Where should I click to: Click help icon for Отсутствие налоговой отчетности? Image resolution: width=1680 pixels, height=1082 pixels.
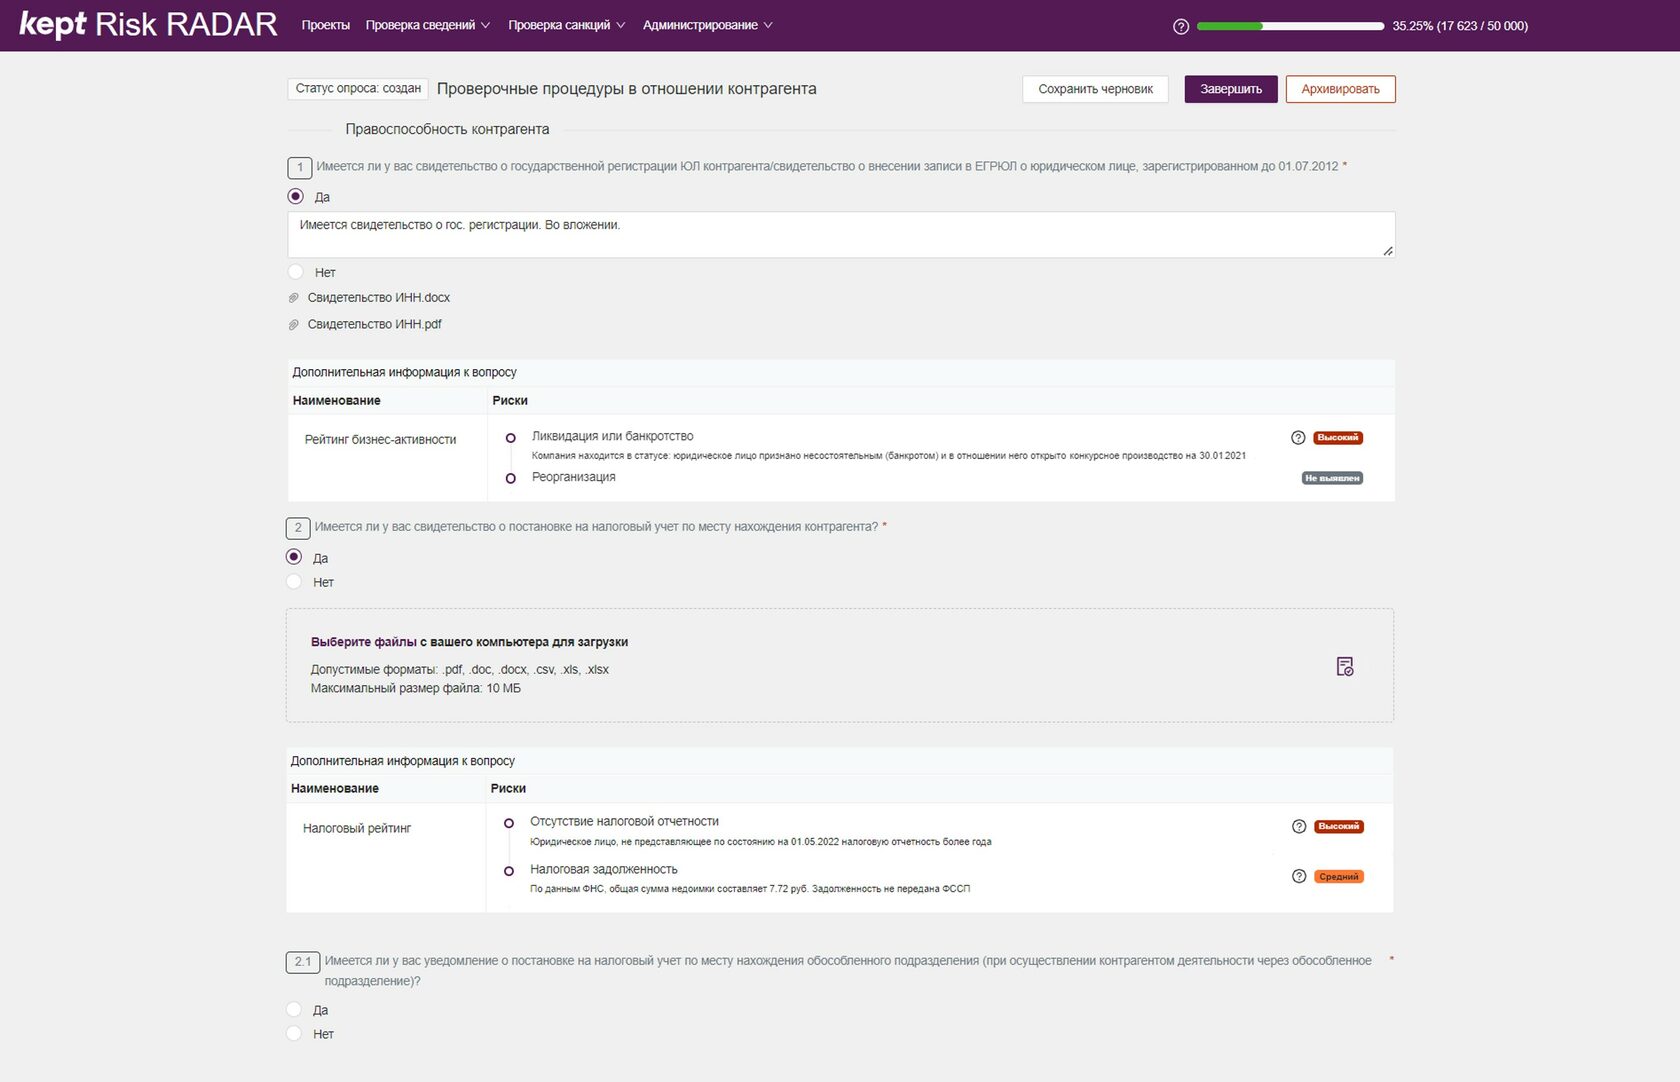point(1299,826)
